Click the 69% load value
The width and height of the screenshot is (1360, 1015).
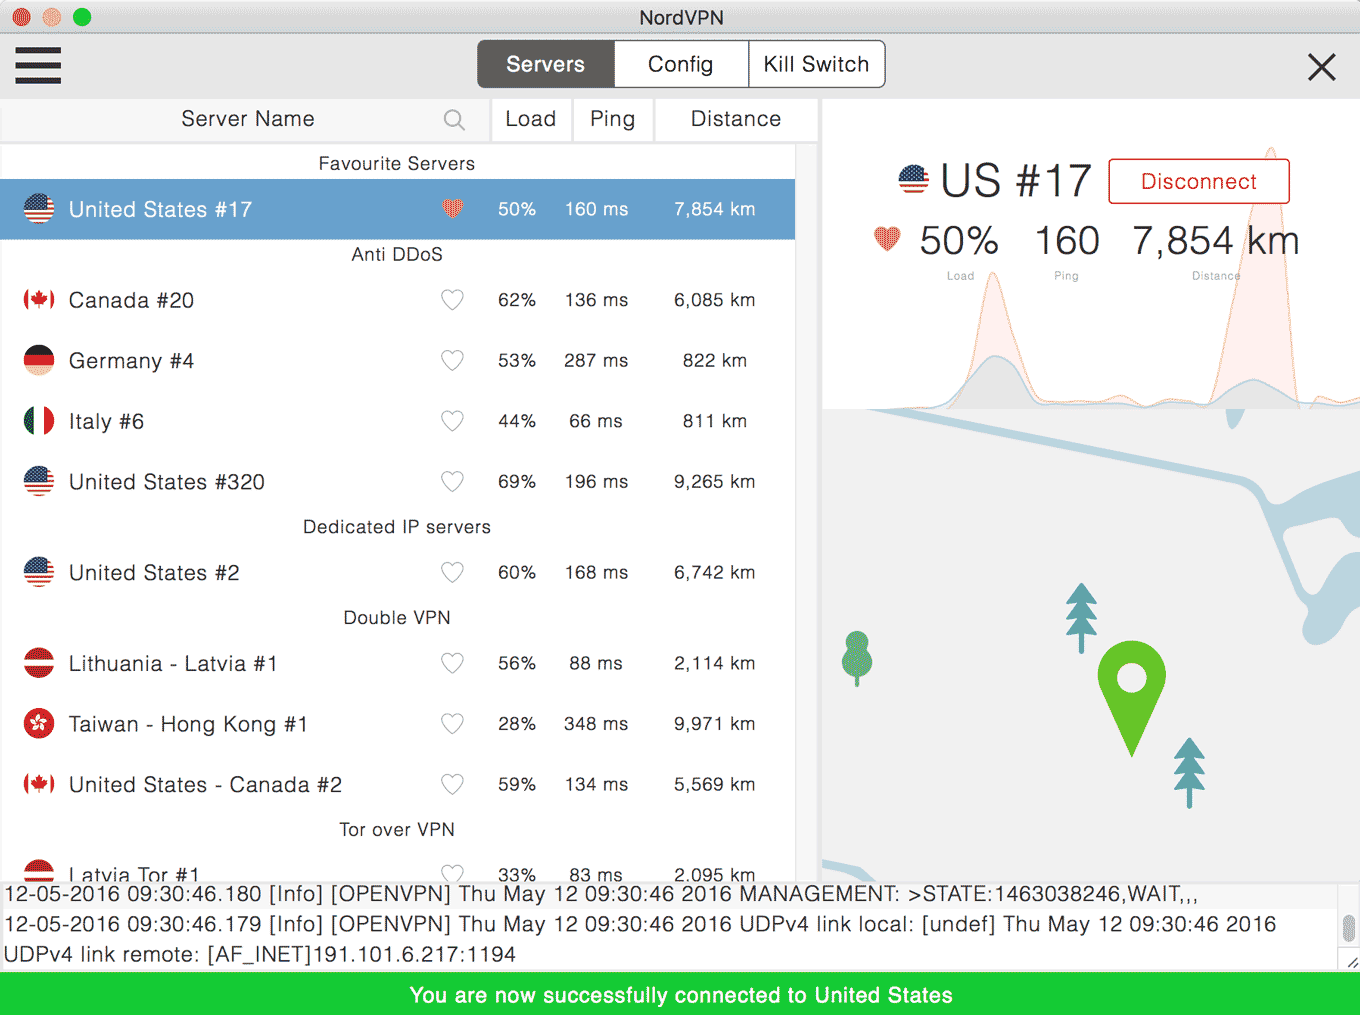pos(517,482)
